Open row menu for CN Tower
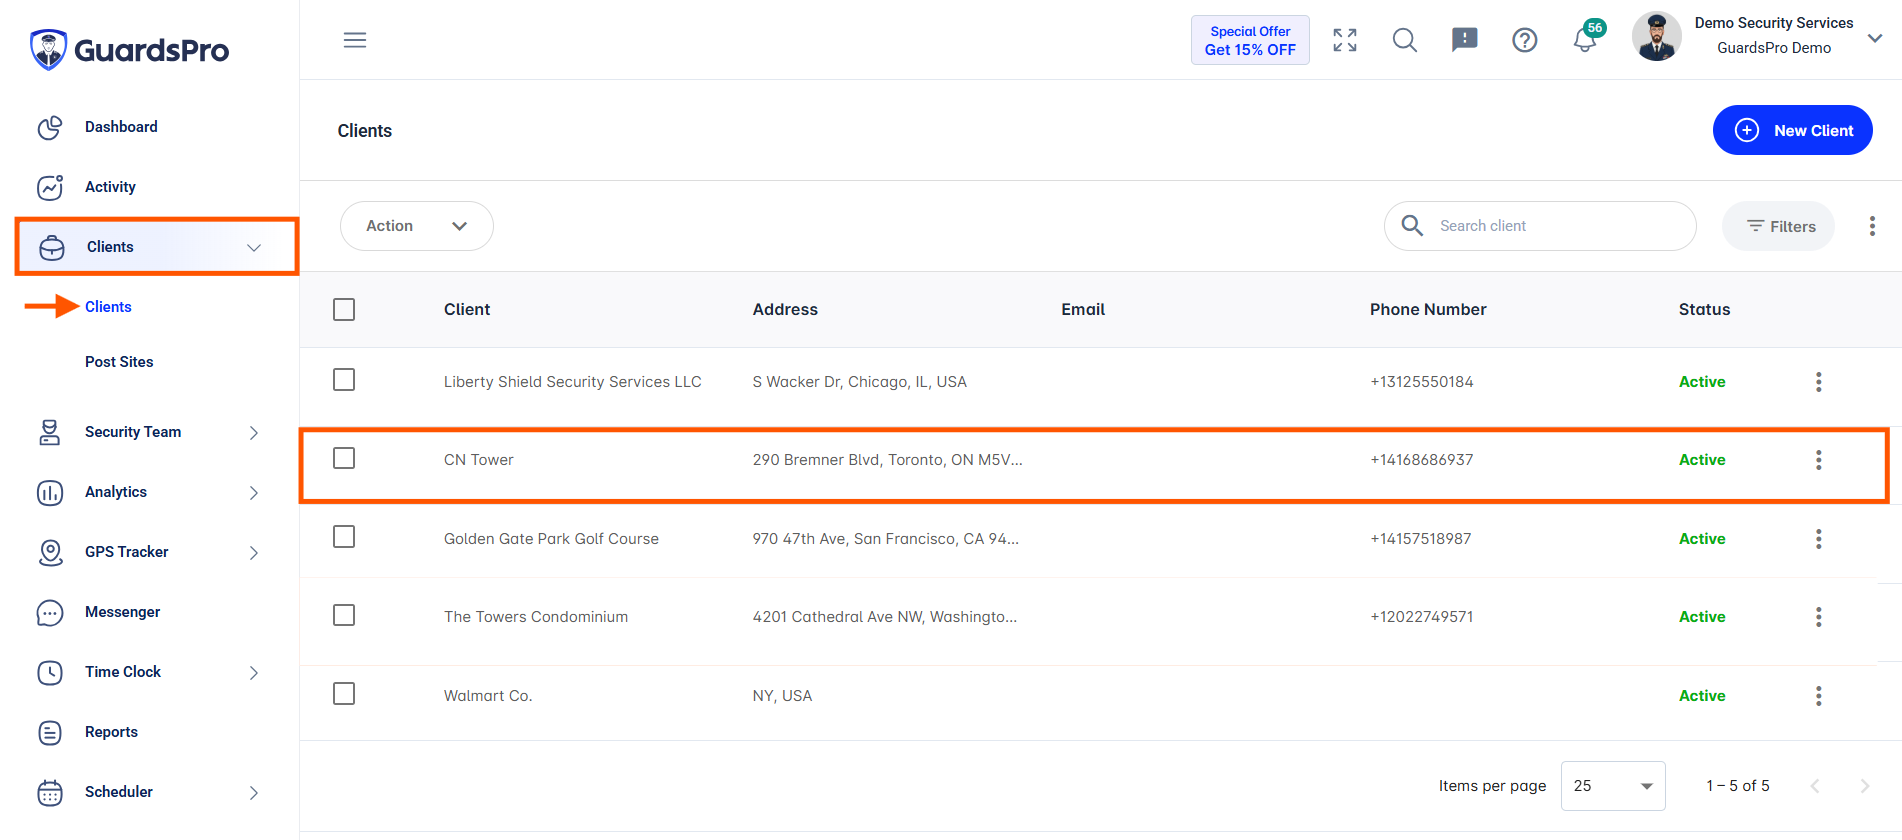This screenshot has height=840, width=1902. pos(1819,460)
